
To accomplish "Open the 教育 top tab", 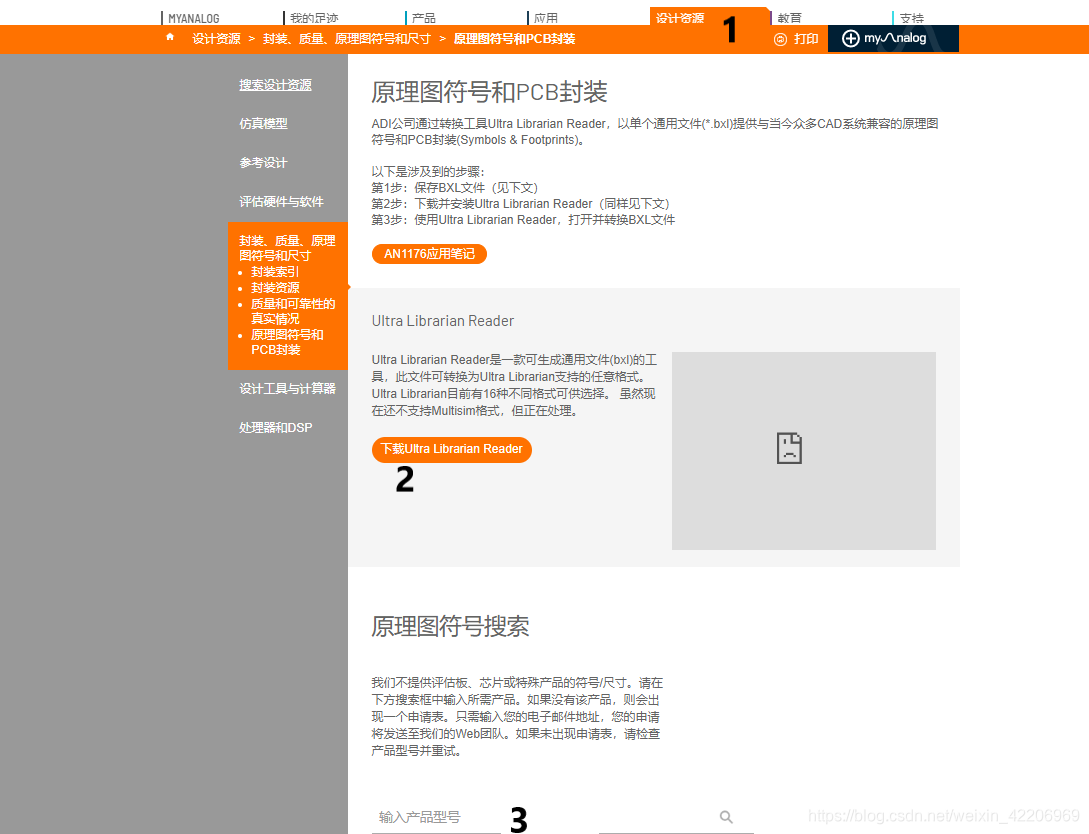I will [x=790, y=19].
